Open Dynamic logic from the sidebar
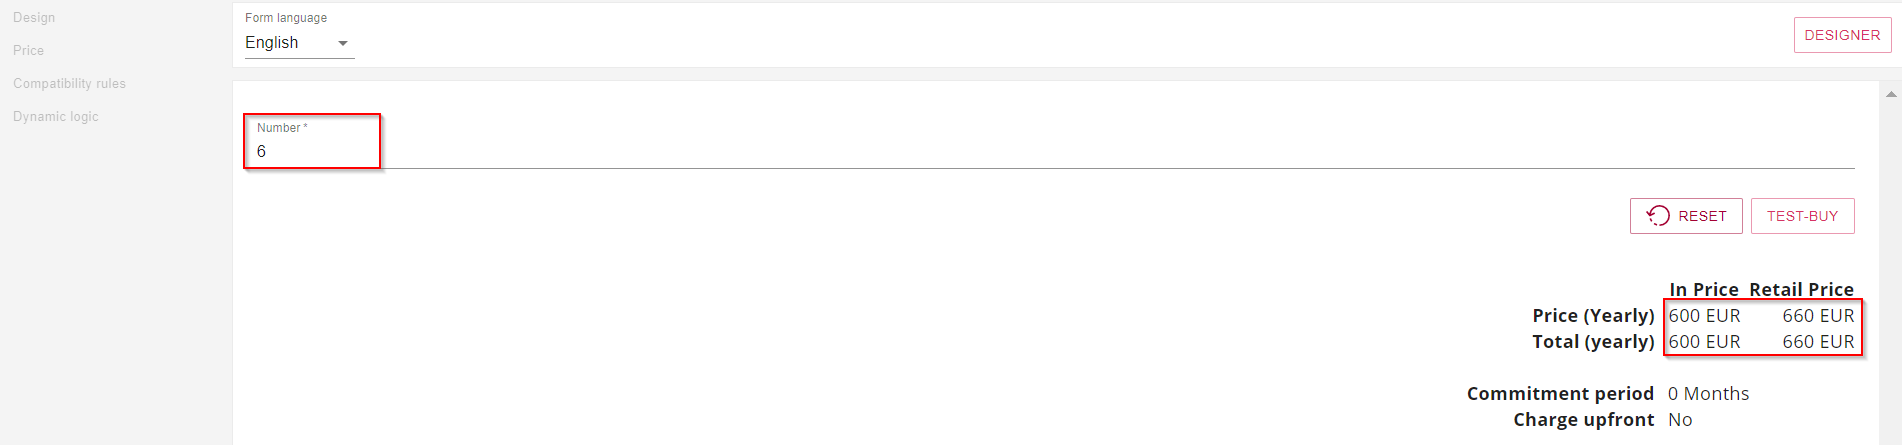This screenshot has height=445, width=1902. pyautogui.click(x=55, y=117)
